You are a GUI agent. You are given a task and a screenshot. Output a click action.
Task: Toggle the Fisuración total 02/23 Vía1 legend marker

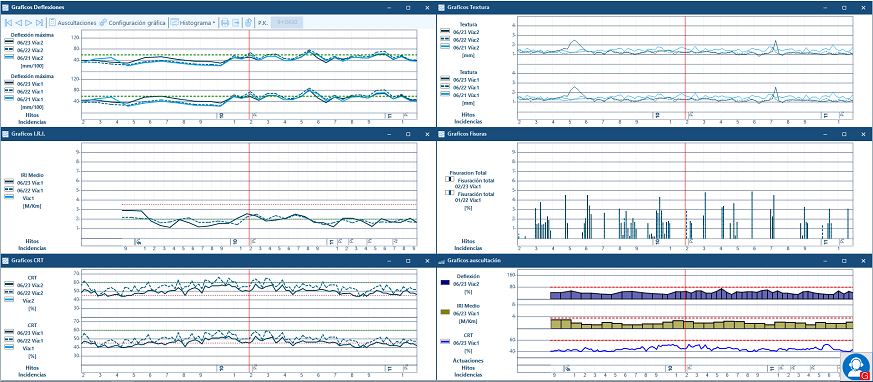pyautogui.click(x=449, y=180)
